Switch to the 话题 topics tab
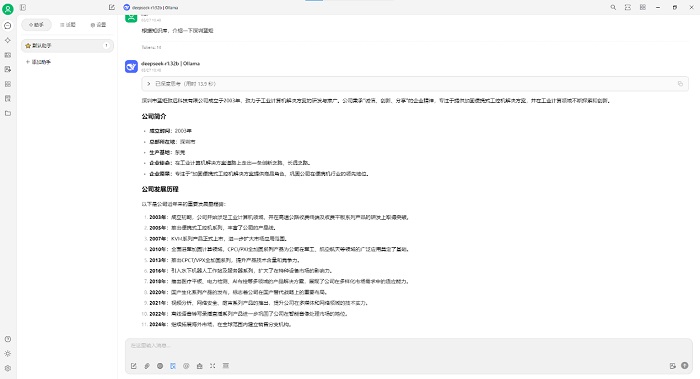Screen dimensions: 700x379 (67, 25)
